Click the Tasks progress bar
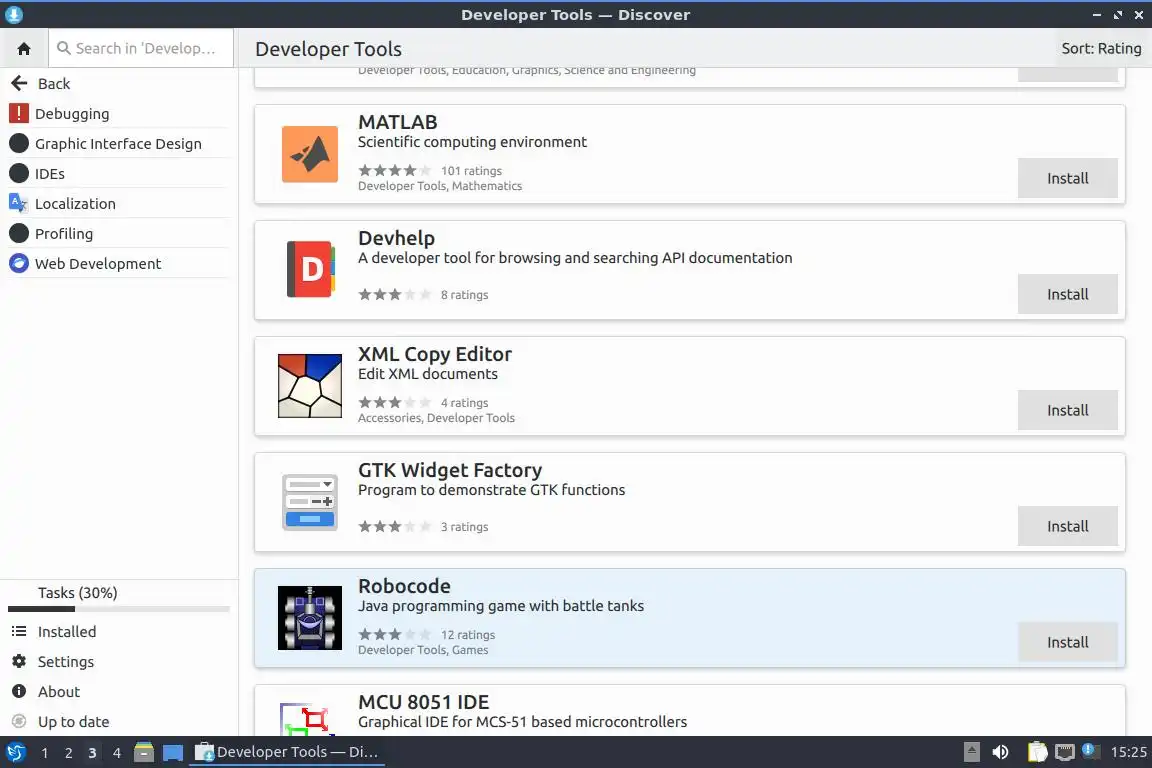The width and height of the screenshot is (1152, 768). click(x=119, y=609)
